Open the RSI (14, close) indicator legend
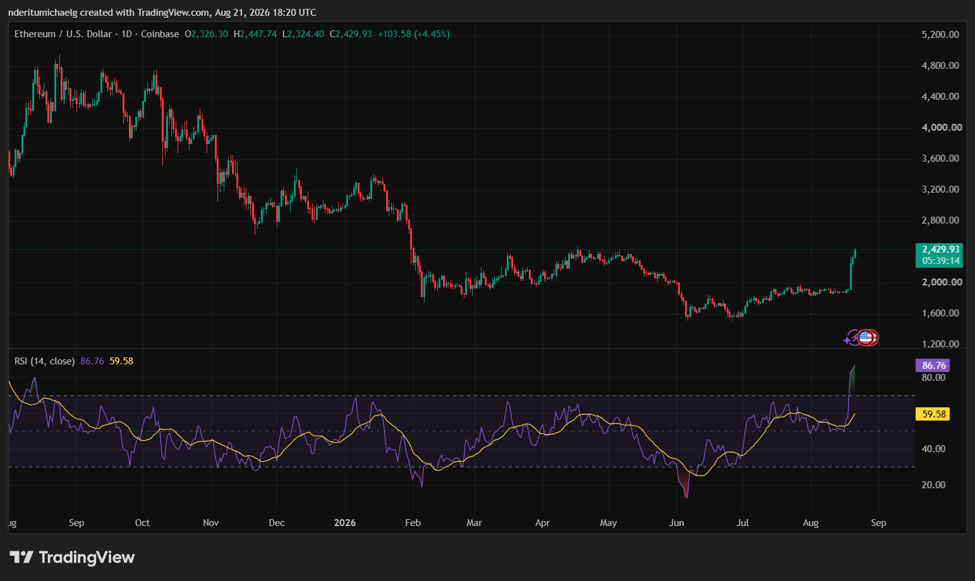This screenshot has width=975, height=581. (x=44, y=361)
